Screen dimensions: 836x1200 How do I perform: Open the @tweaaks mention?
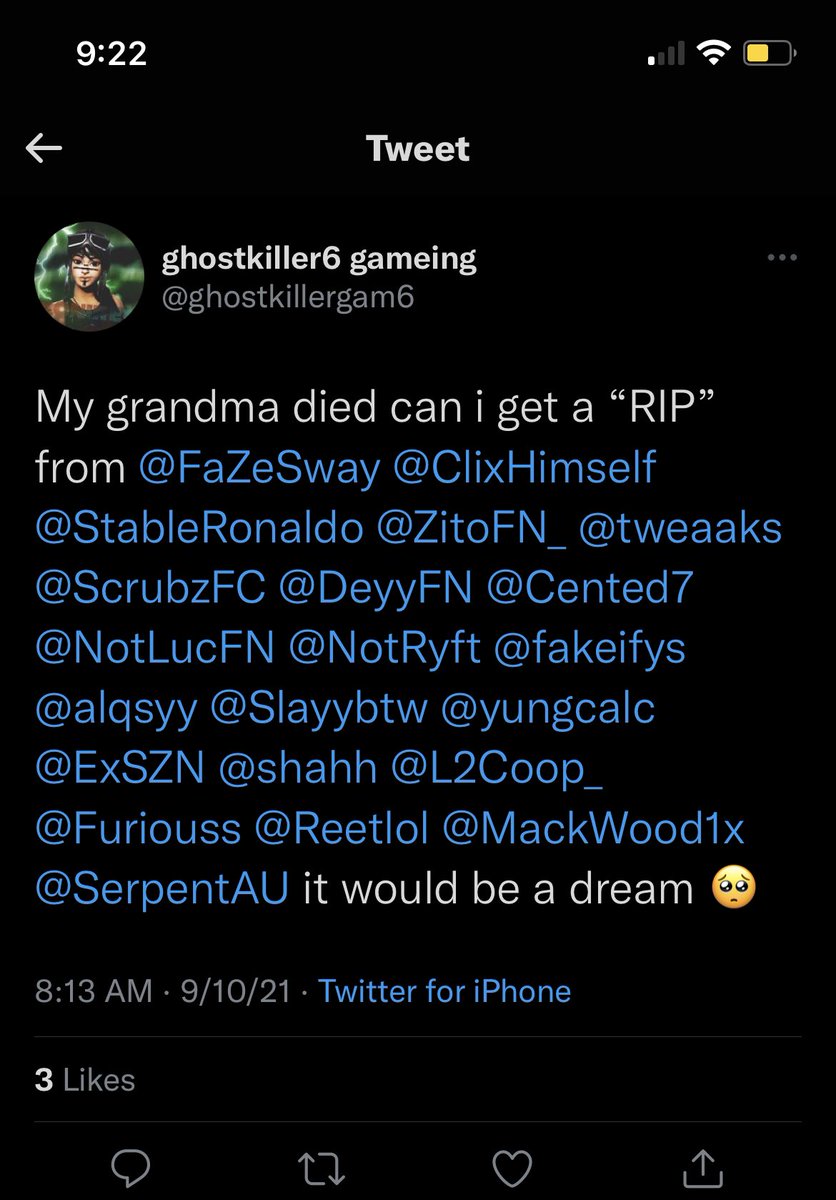point(681,528)
